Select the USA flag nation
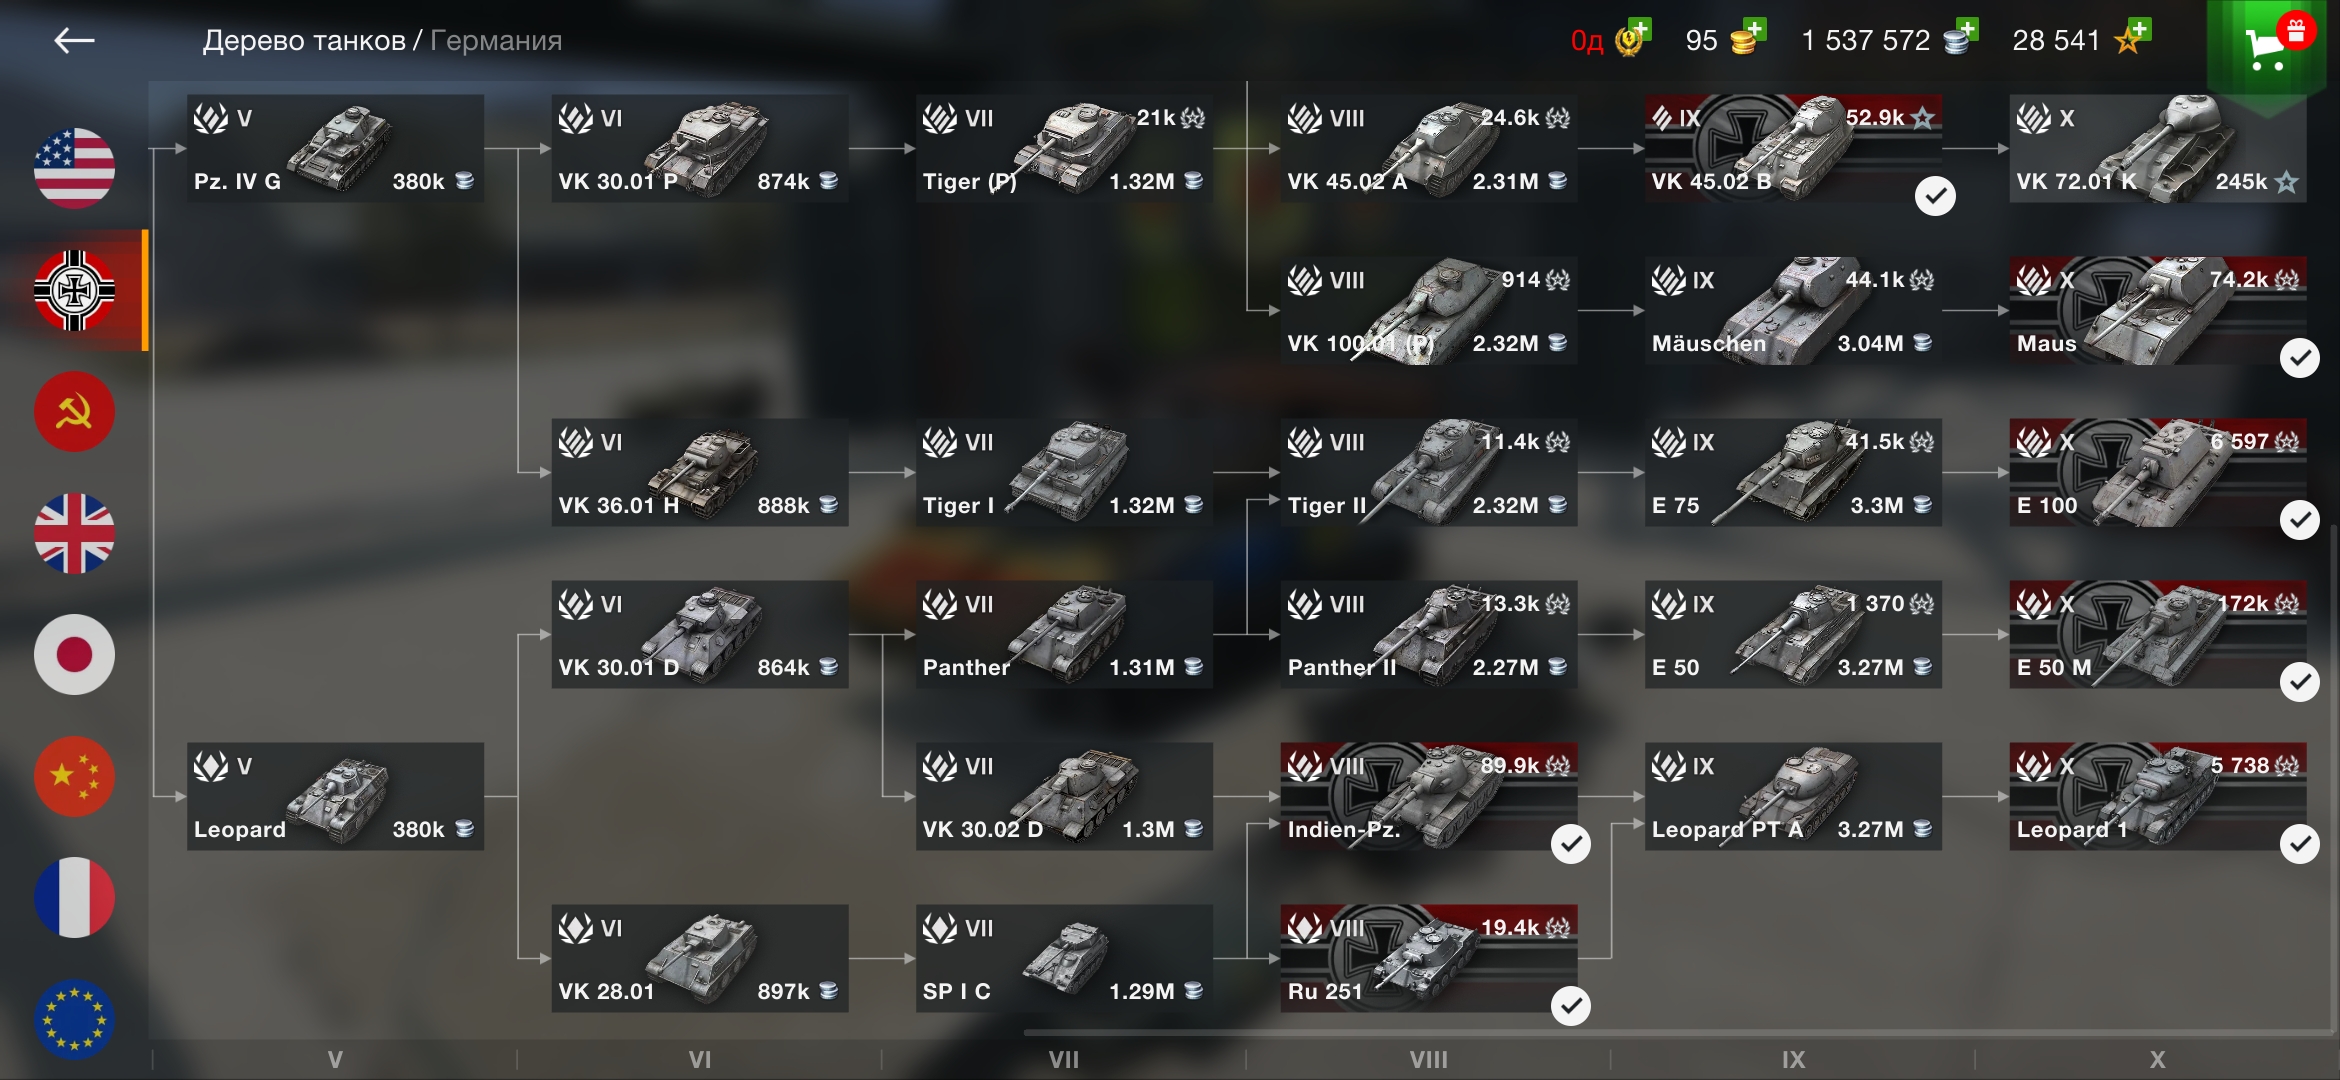Viewport: 2340px width, 1080px height. (x=74, y=168)
